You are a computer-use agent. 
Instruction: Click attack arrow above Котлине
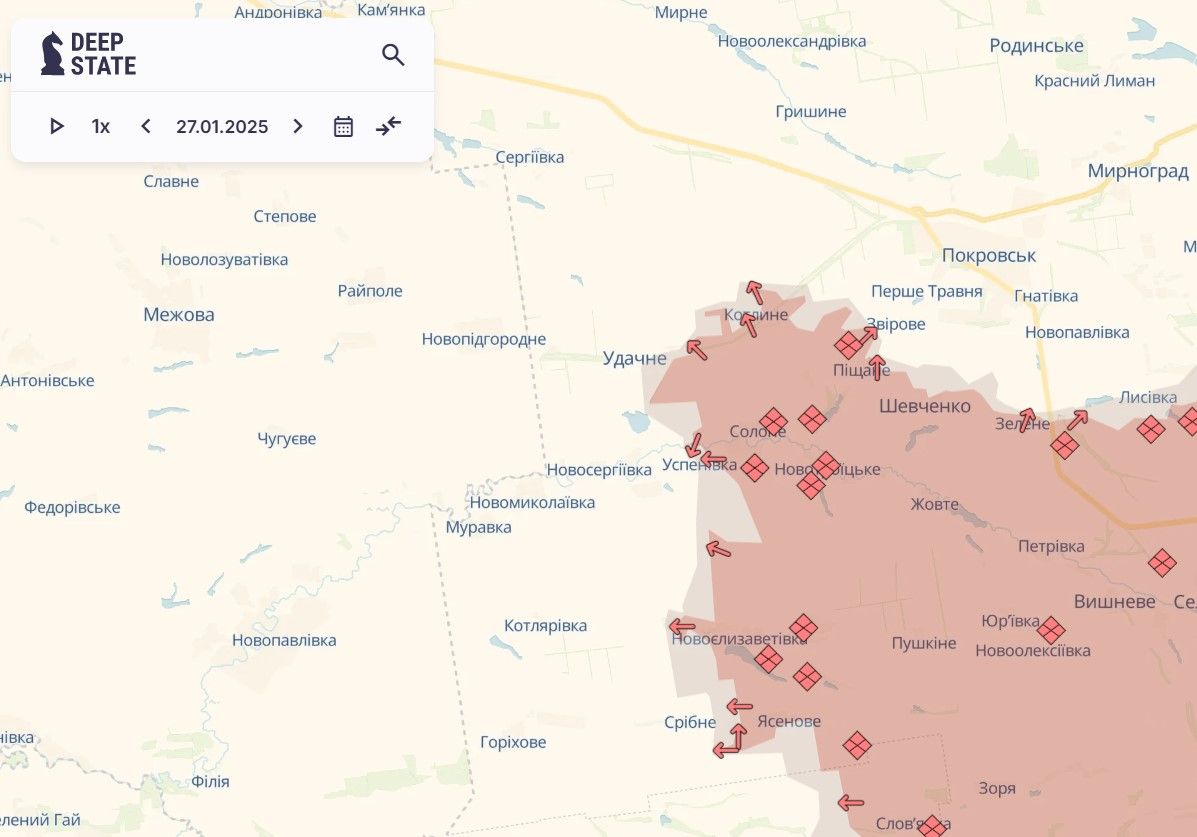click(x=754, y=292)
